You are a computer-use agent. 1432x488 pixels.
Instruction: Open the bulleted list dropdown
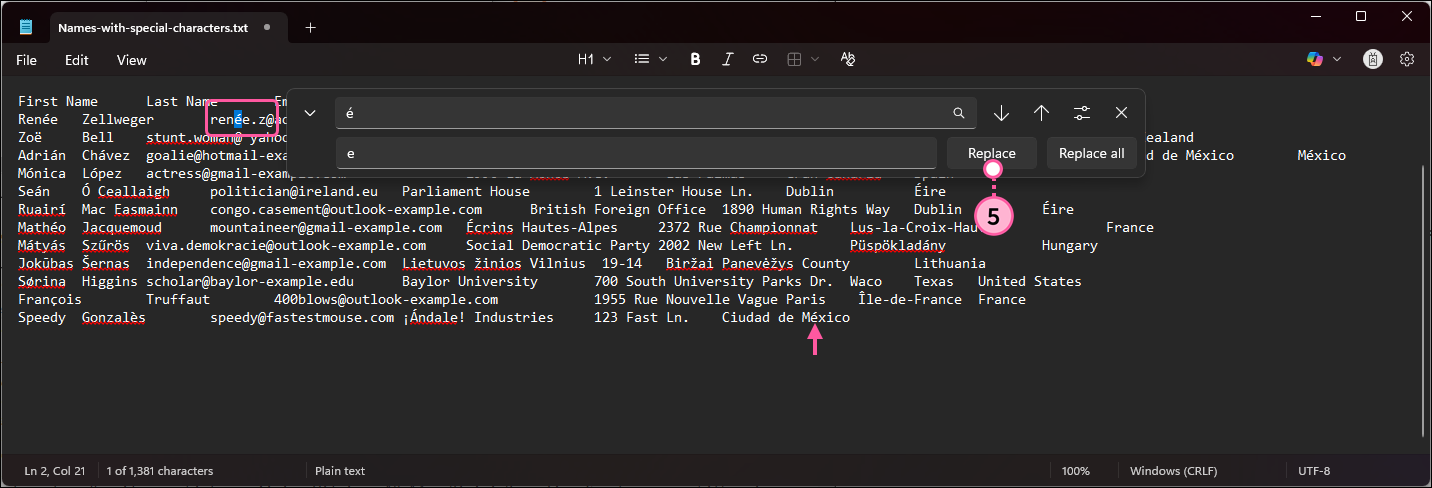651,60
